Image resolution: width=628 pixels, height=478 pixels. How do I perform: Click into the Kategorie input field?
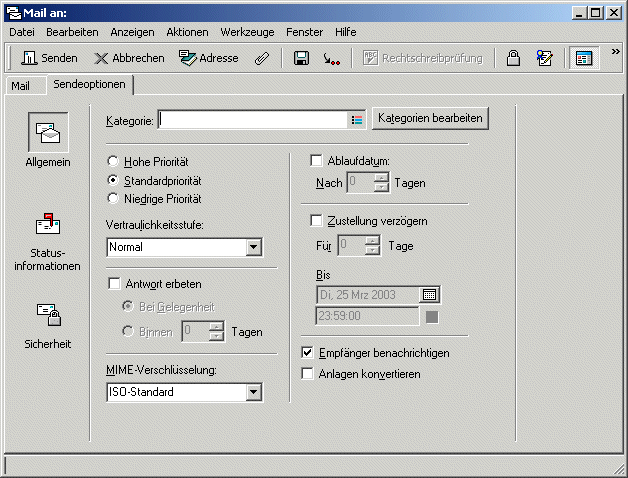(253, 120)
